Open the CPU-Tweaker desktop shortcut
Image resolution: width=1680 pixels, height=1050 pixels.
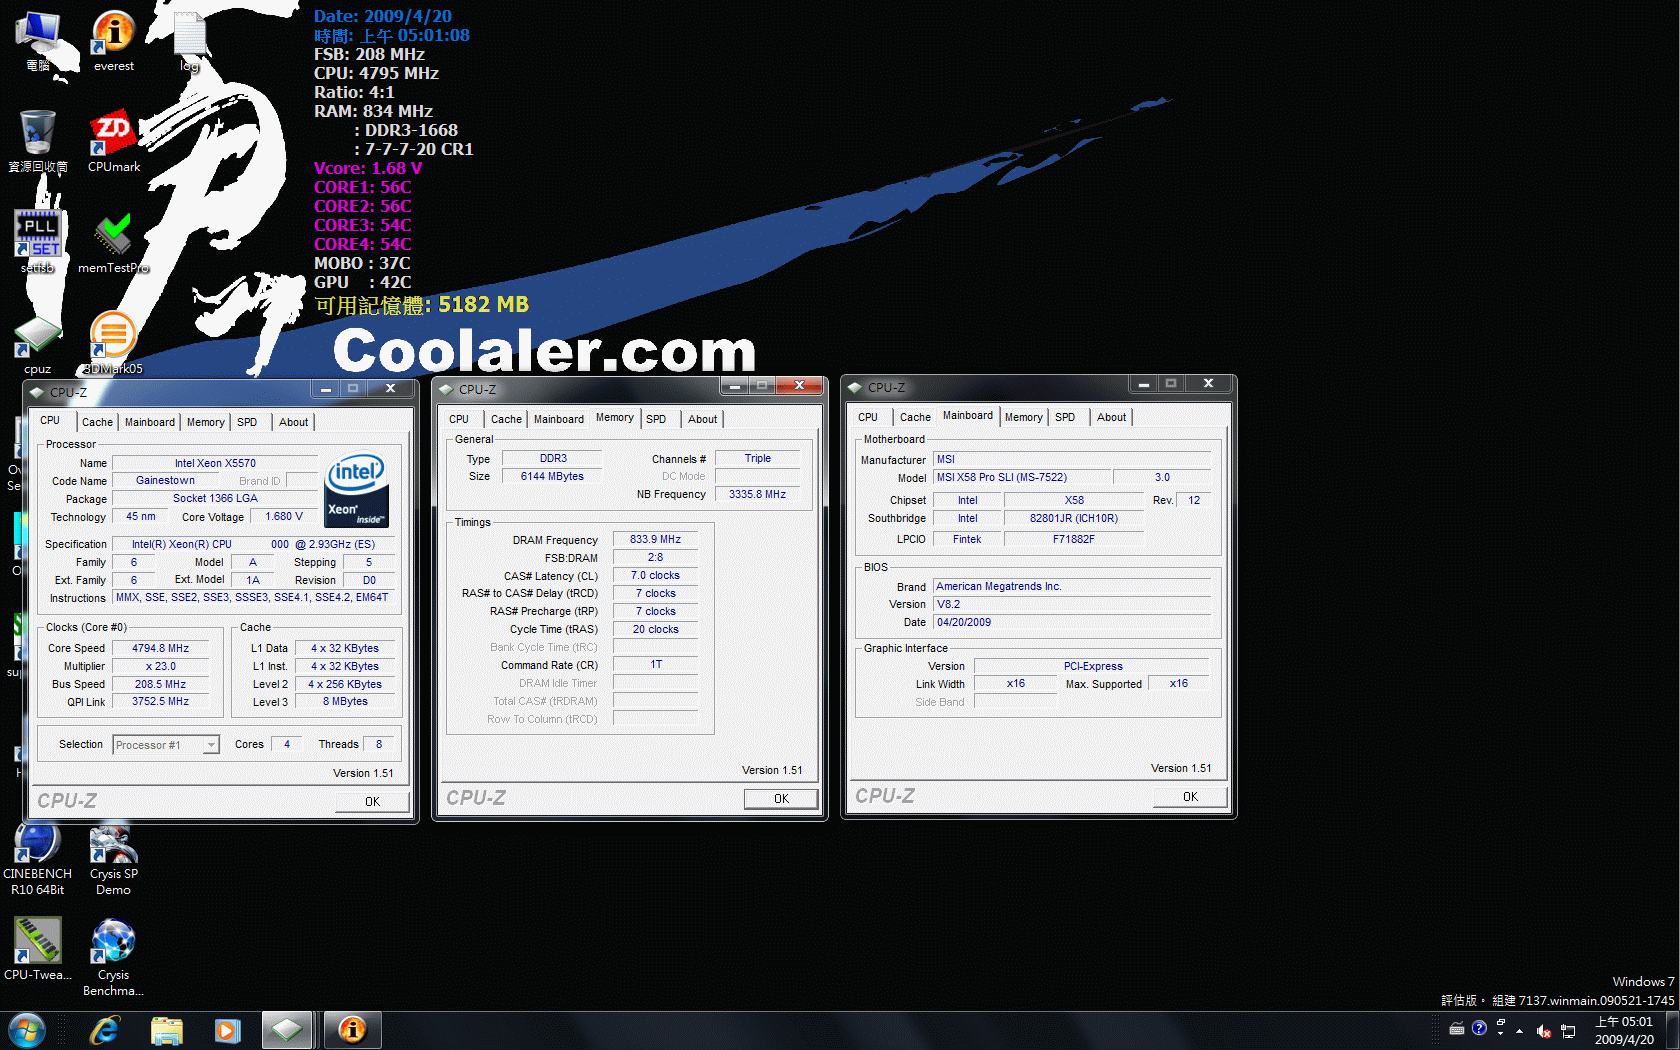click(x=38, y=950)
